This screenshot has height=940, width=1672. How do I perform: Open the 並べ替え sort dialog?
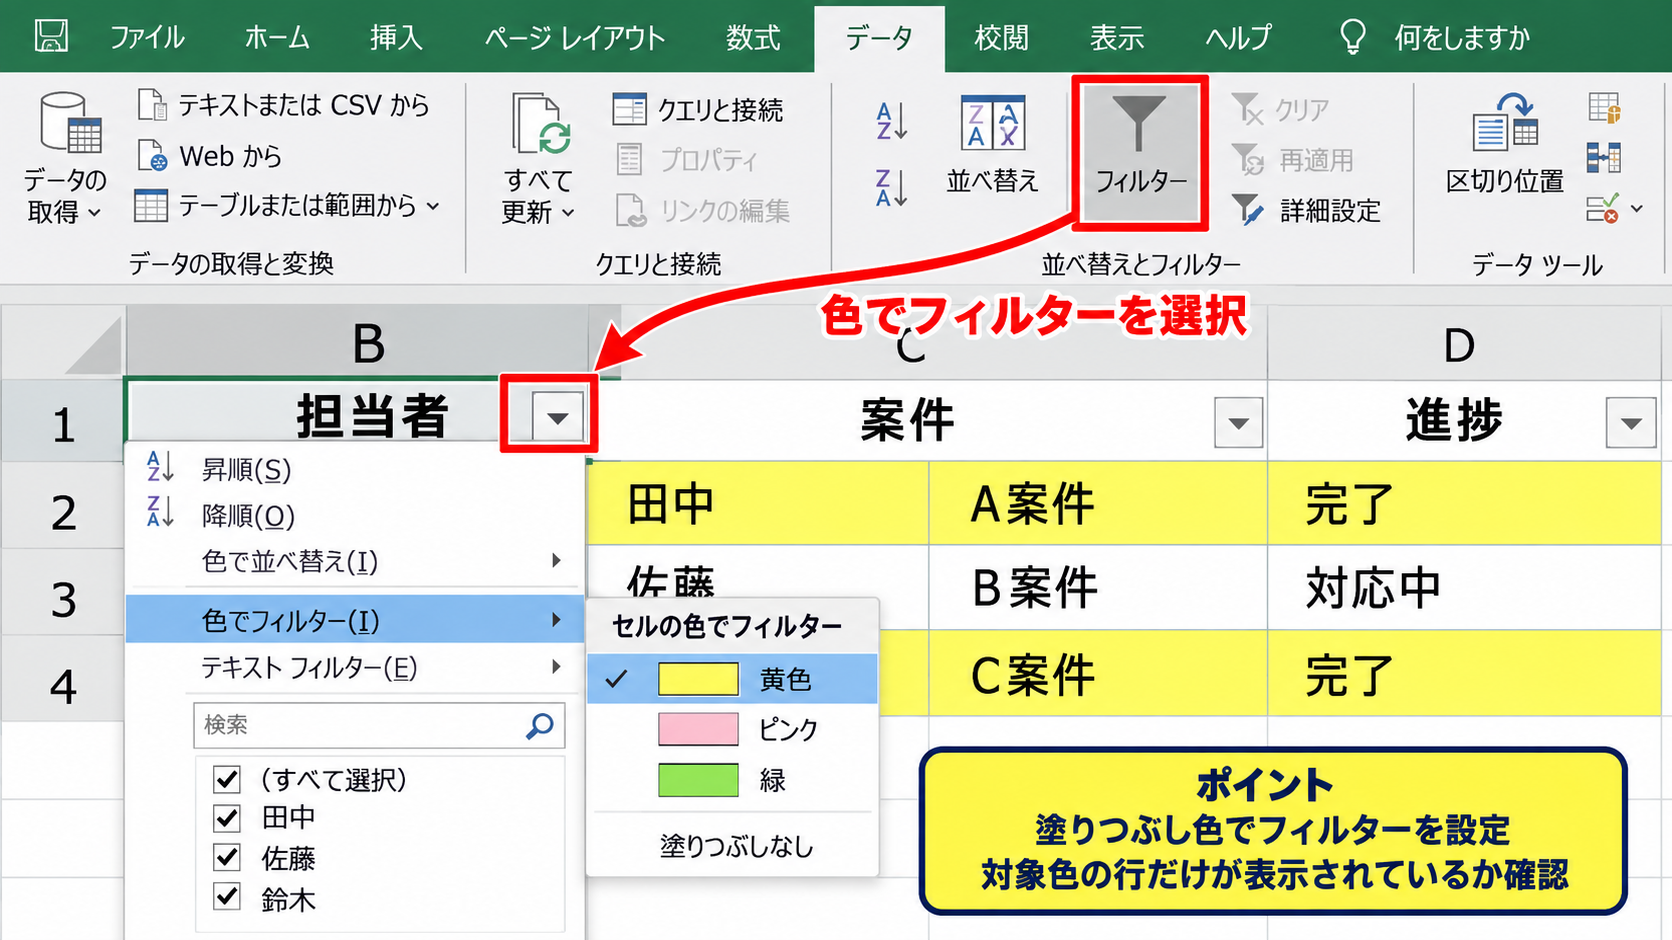(x=992, y=144)
